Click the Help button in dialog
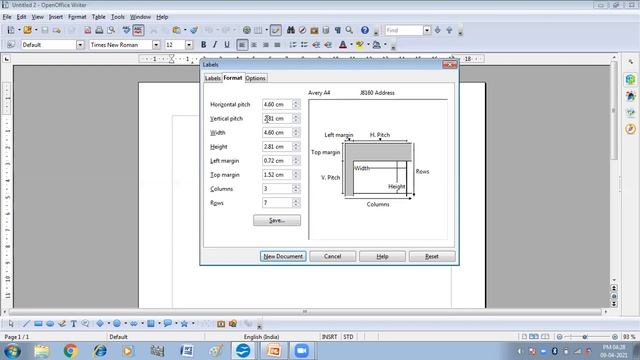640x360 pixels. click(382, 256)
